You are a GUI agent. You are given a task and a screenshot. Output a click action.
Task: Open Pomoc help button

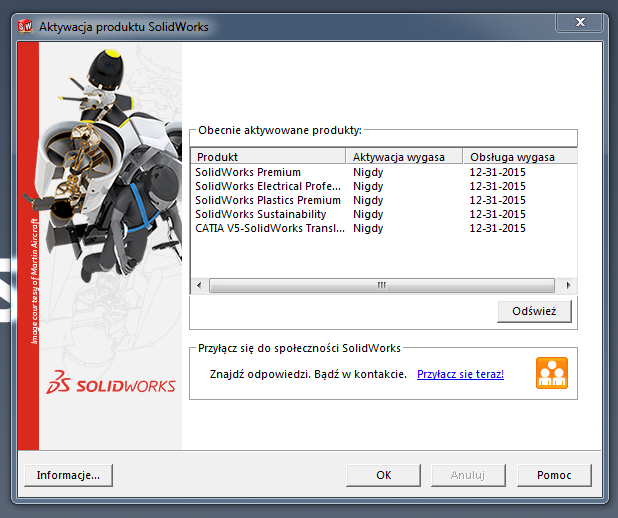coord(554,475)
